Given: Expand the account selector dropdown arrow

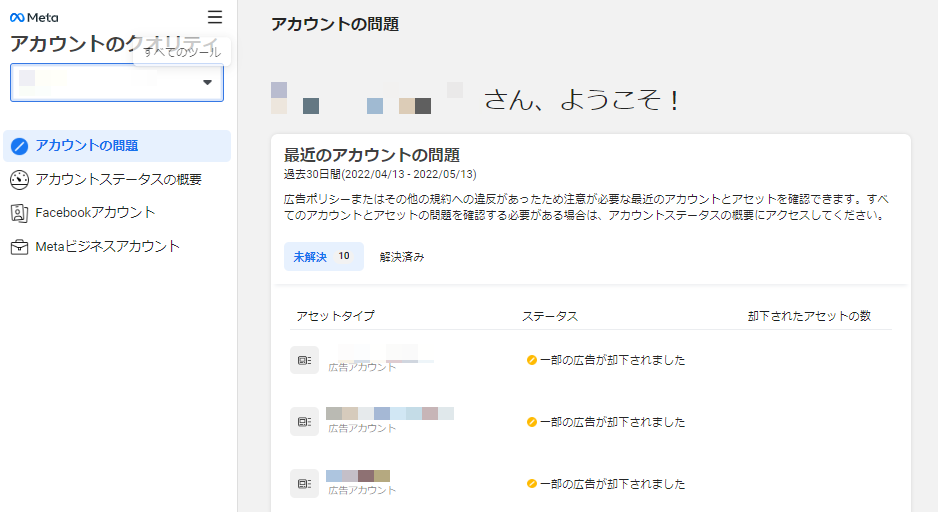Looking at the screenshot, I should [x=208, y=83].
